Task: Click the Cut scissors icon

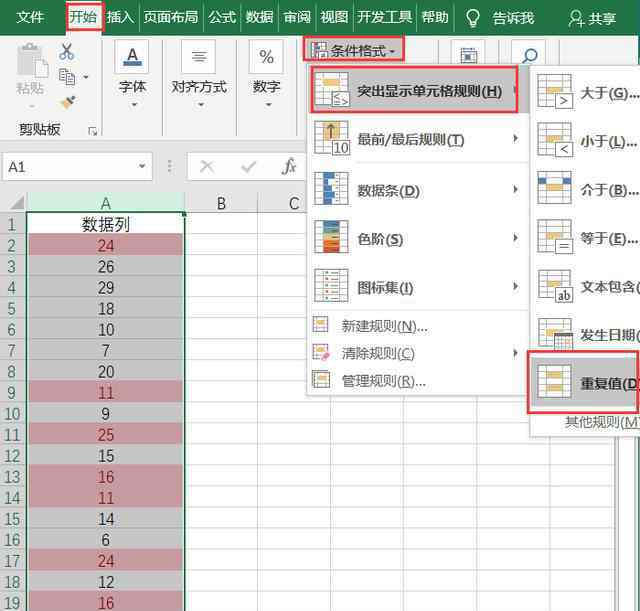Action: [67, 52]
